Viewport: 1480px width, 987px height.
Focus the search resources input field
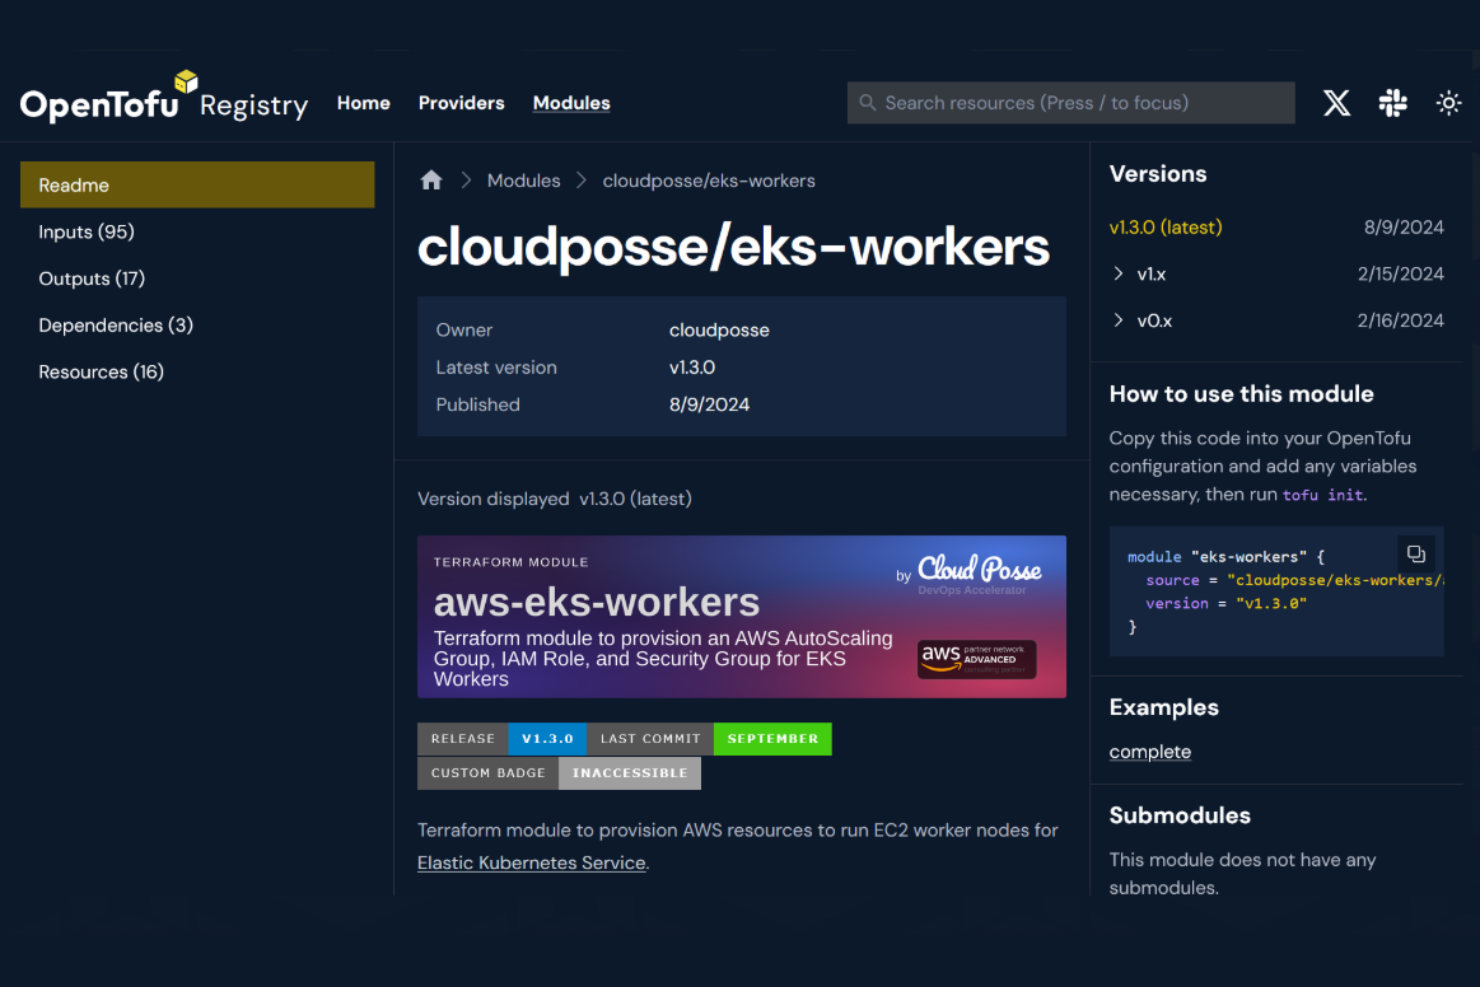tap(1070, 102)
